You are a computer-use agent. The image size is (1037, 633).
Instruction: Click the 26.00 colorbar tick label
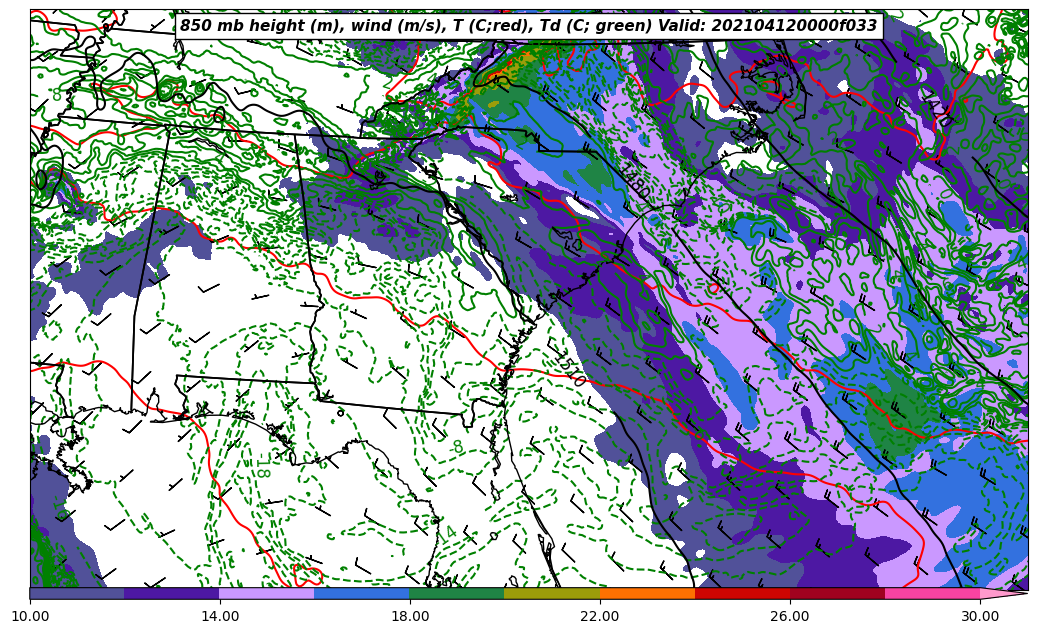click(790, 616)
